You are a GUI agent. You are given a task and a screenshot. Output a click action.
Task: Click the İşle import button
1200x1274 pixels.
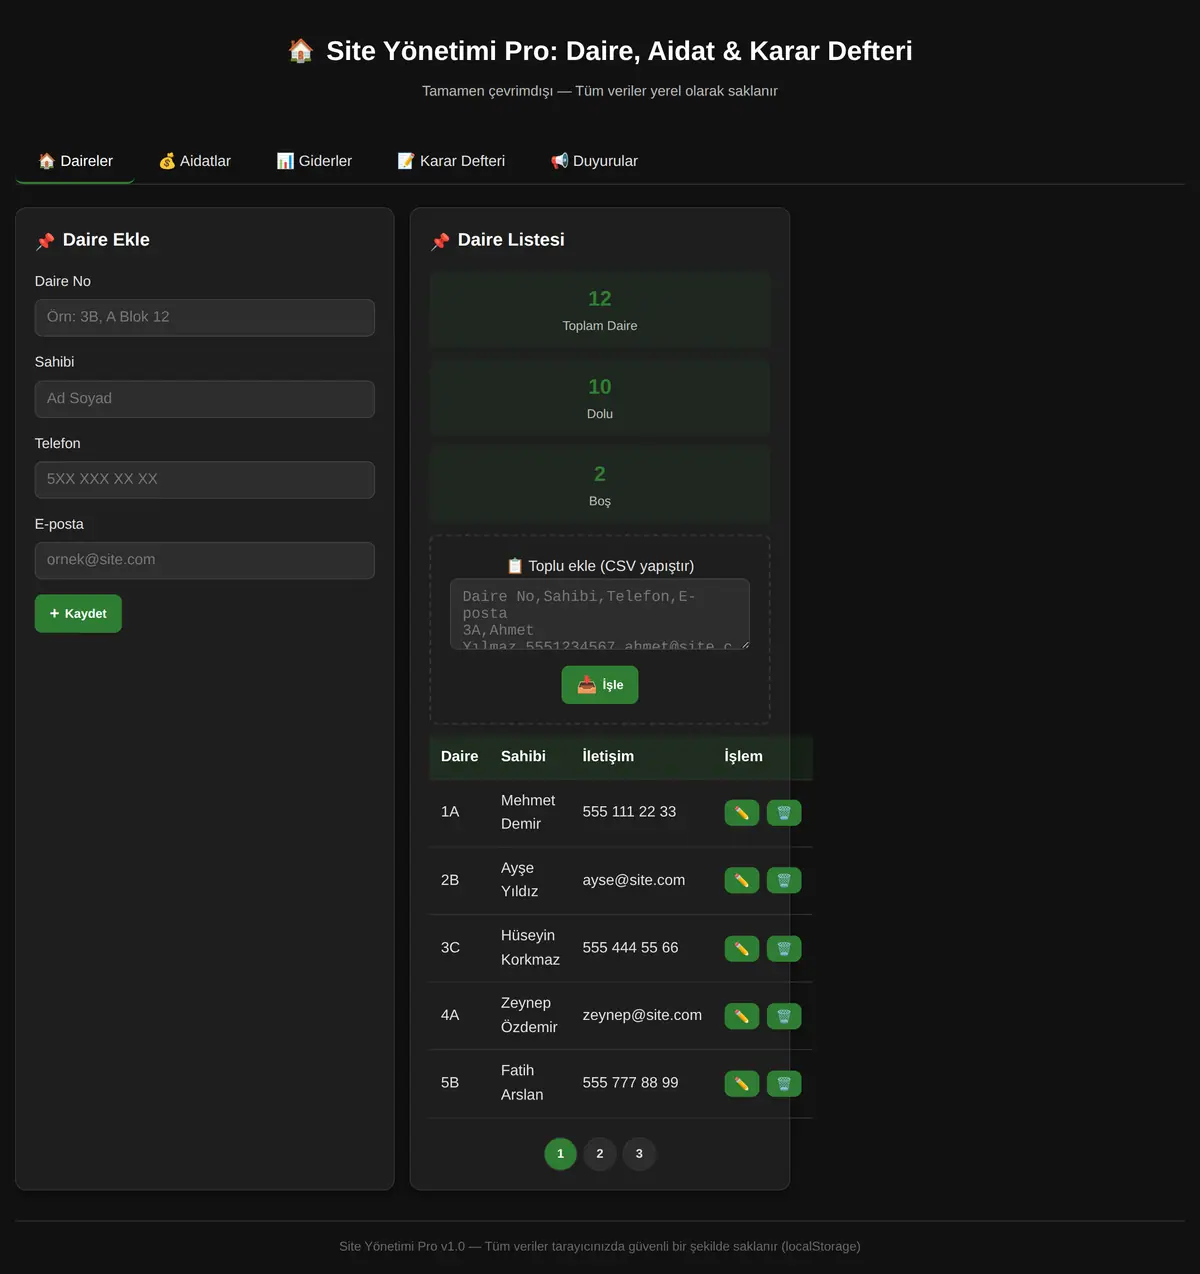click(x=600, y=685)
